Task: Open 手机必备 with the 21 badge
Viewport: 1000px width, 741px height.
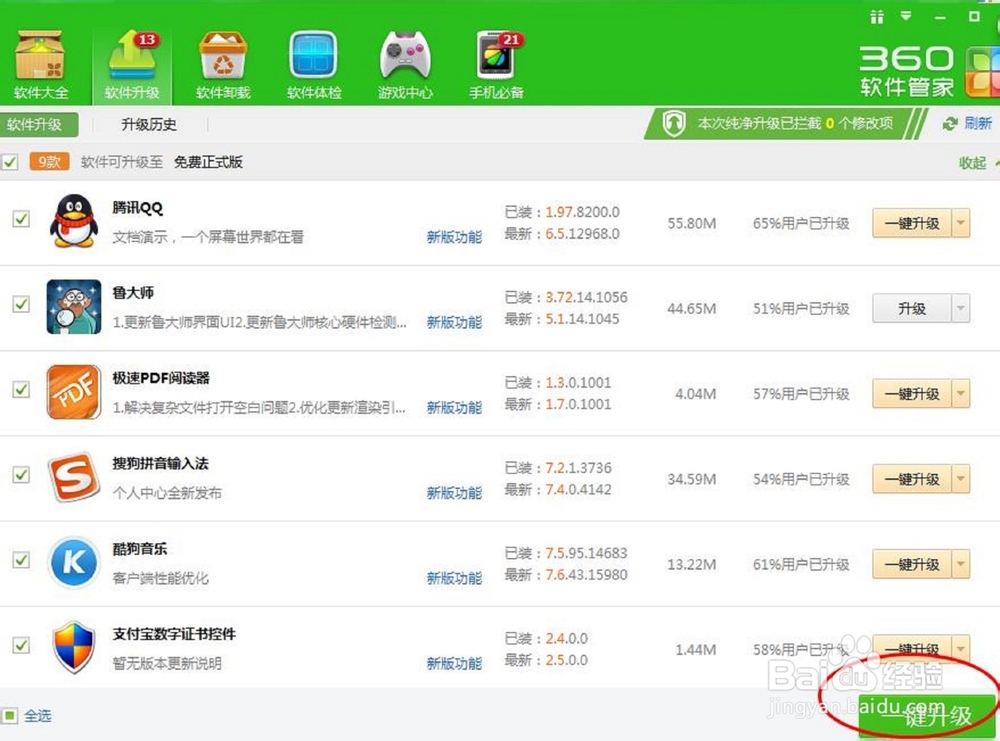Action: point(495,62)
